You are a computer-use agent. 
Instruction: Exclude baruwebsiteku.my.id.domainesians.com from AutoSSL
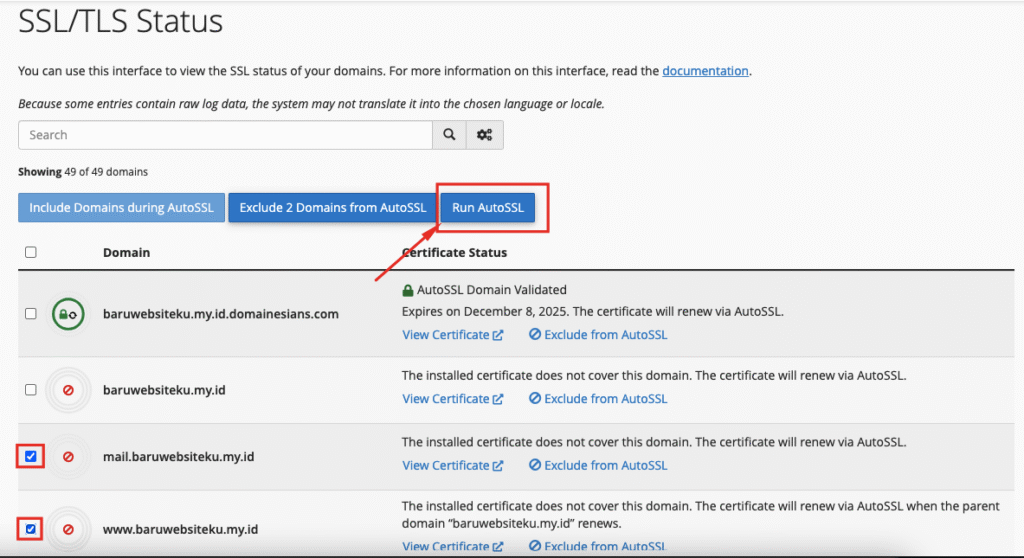(x=598, y=335)
